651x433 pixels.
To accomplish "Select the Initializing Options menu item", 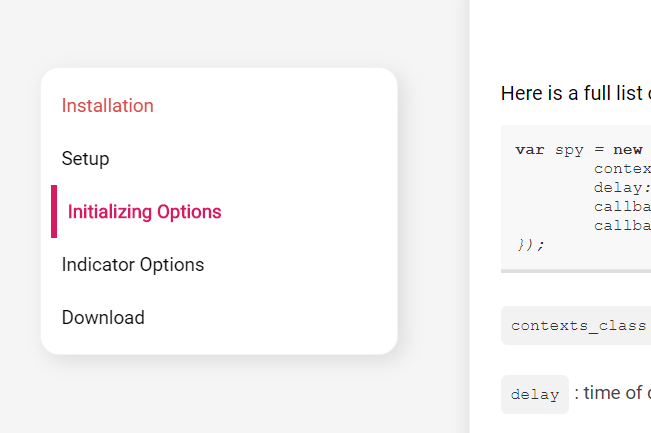I will [144, 212].
